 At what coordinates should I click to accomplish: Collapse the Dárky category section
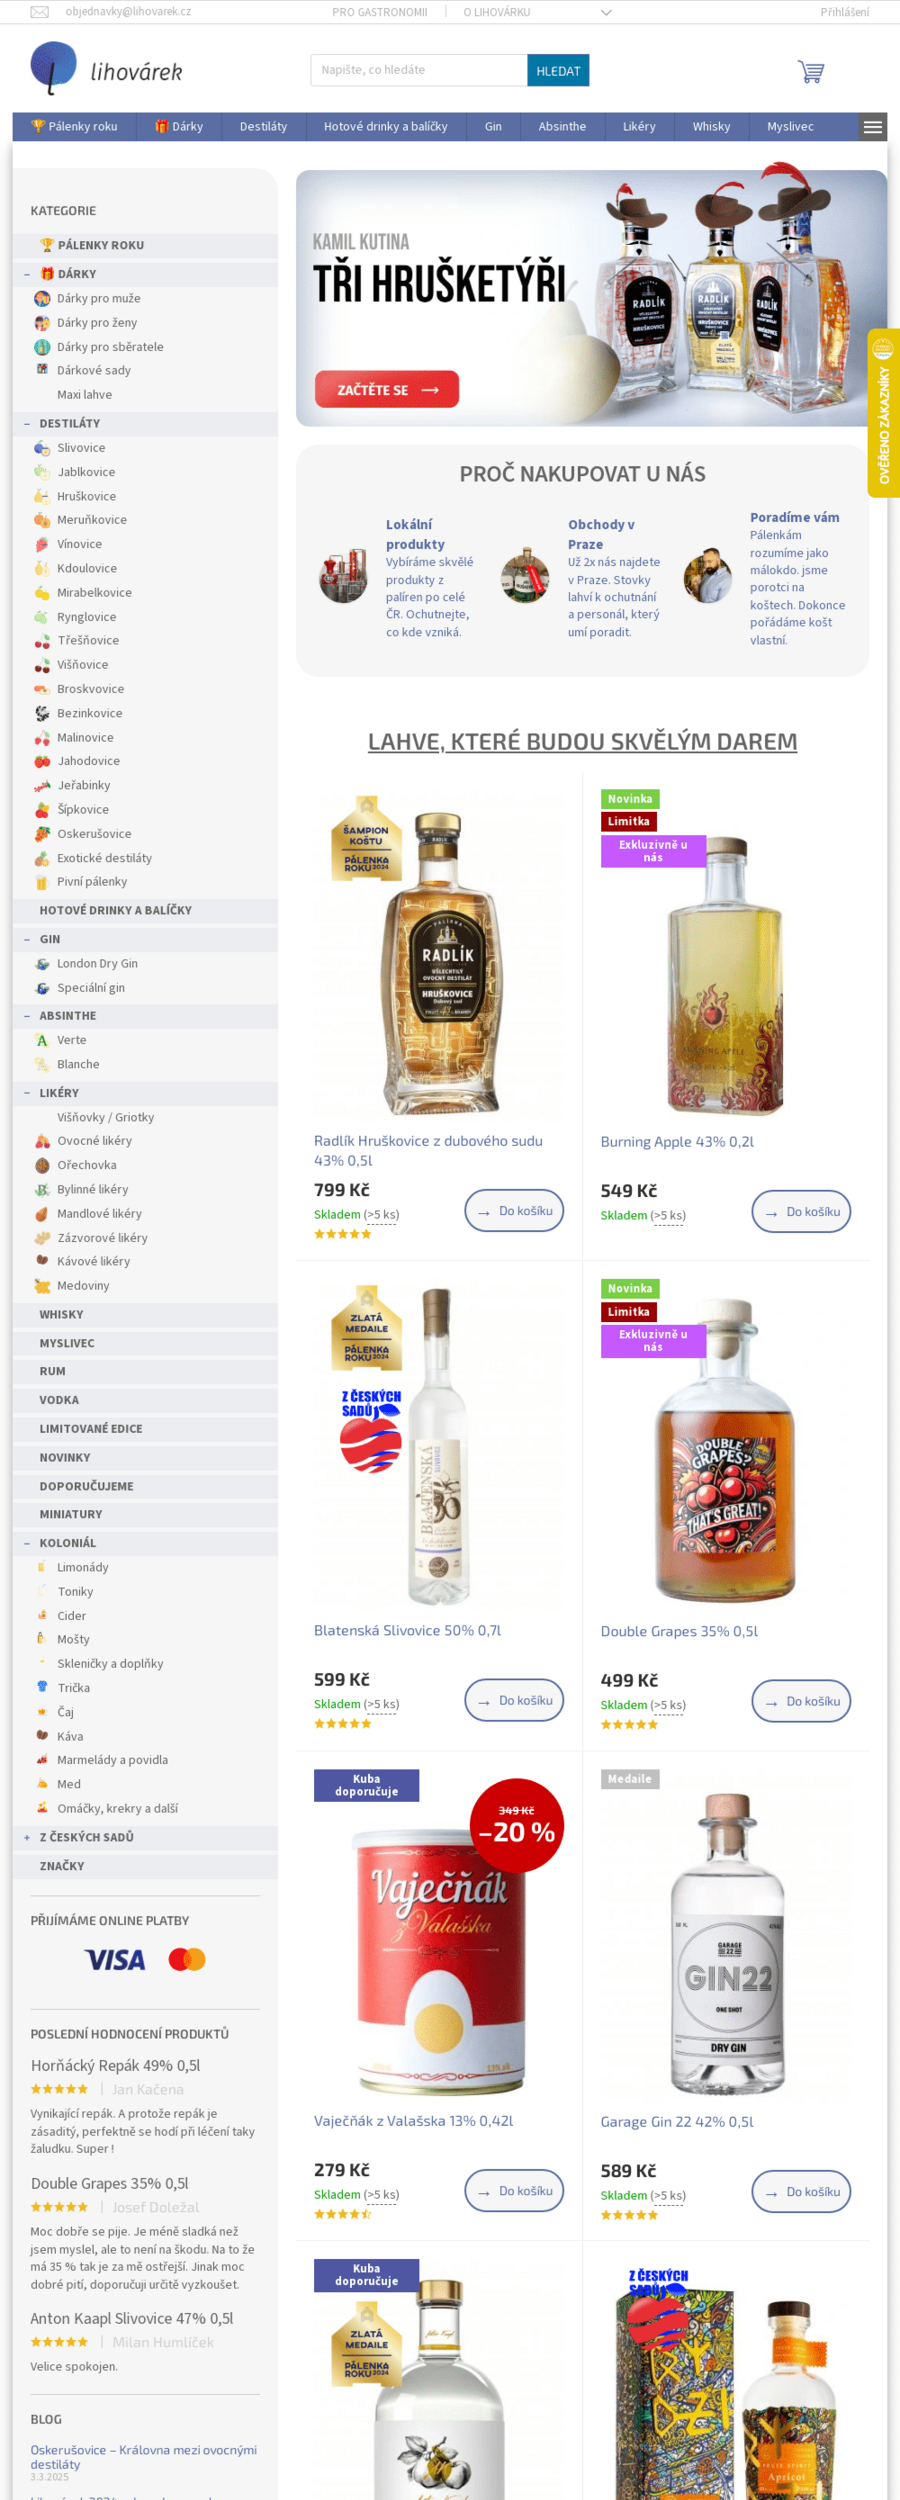click(x=27, y=274)
